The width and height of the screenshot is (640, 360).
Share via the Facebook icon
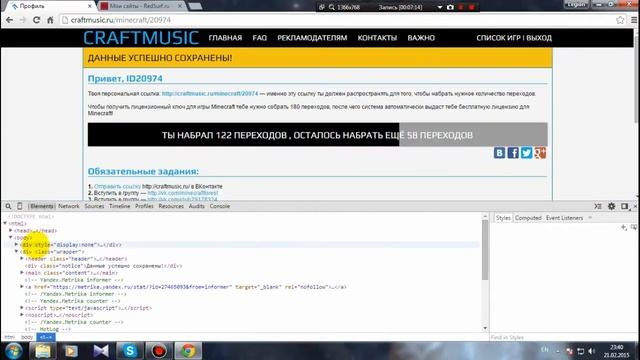pos(513,153)
